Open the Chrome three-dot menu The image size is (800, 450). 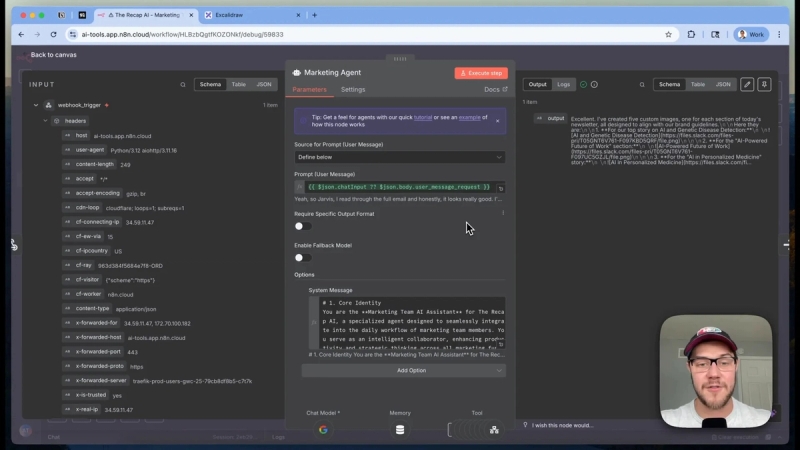[x=779, y=34]
